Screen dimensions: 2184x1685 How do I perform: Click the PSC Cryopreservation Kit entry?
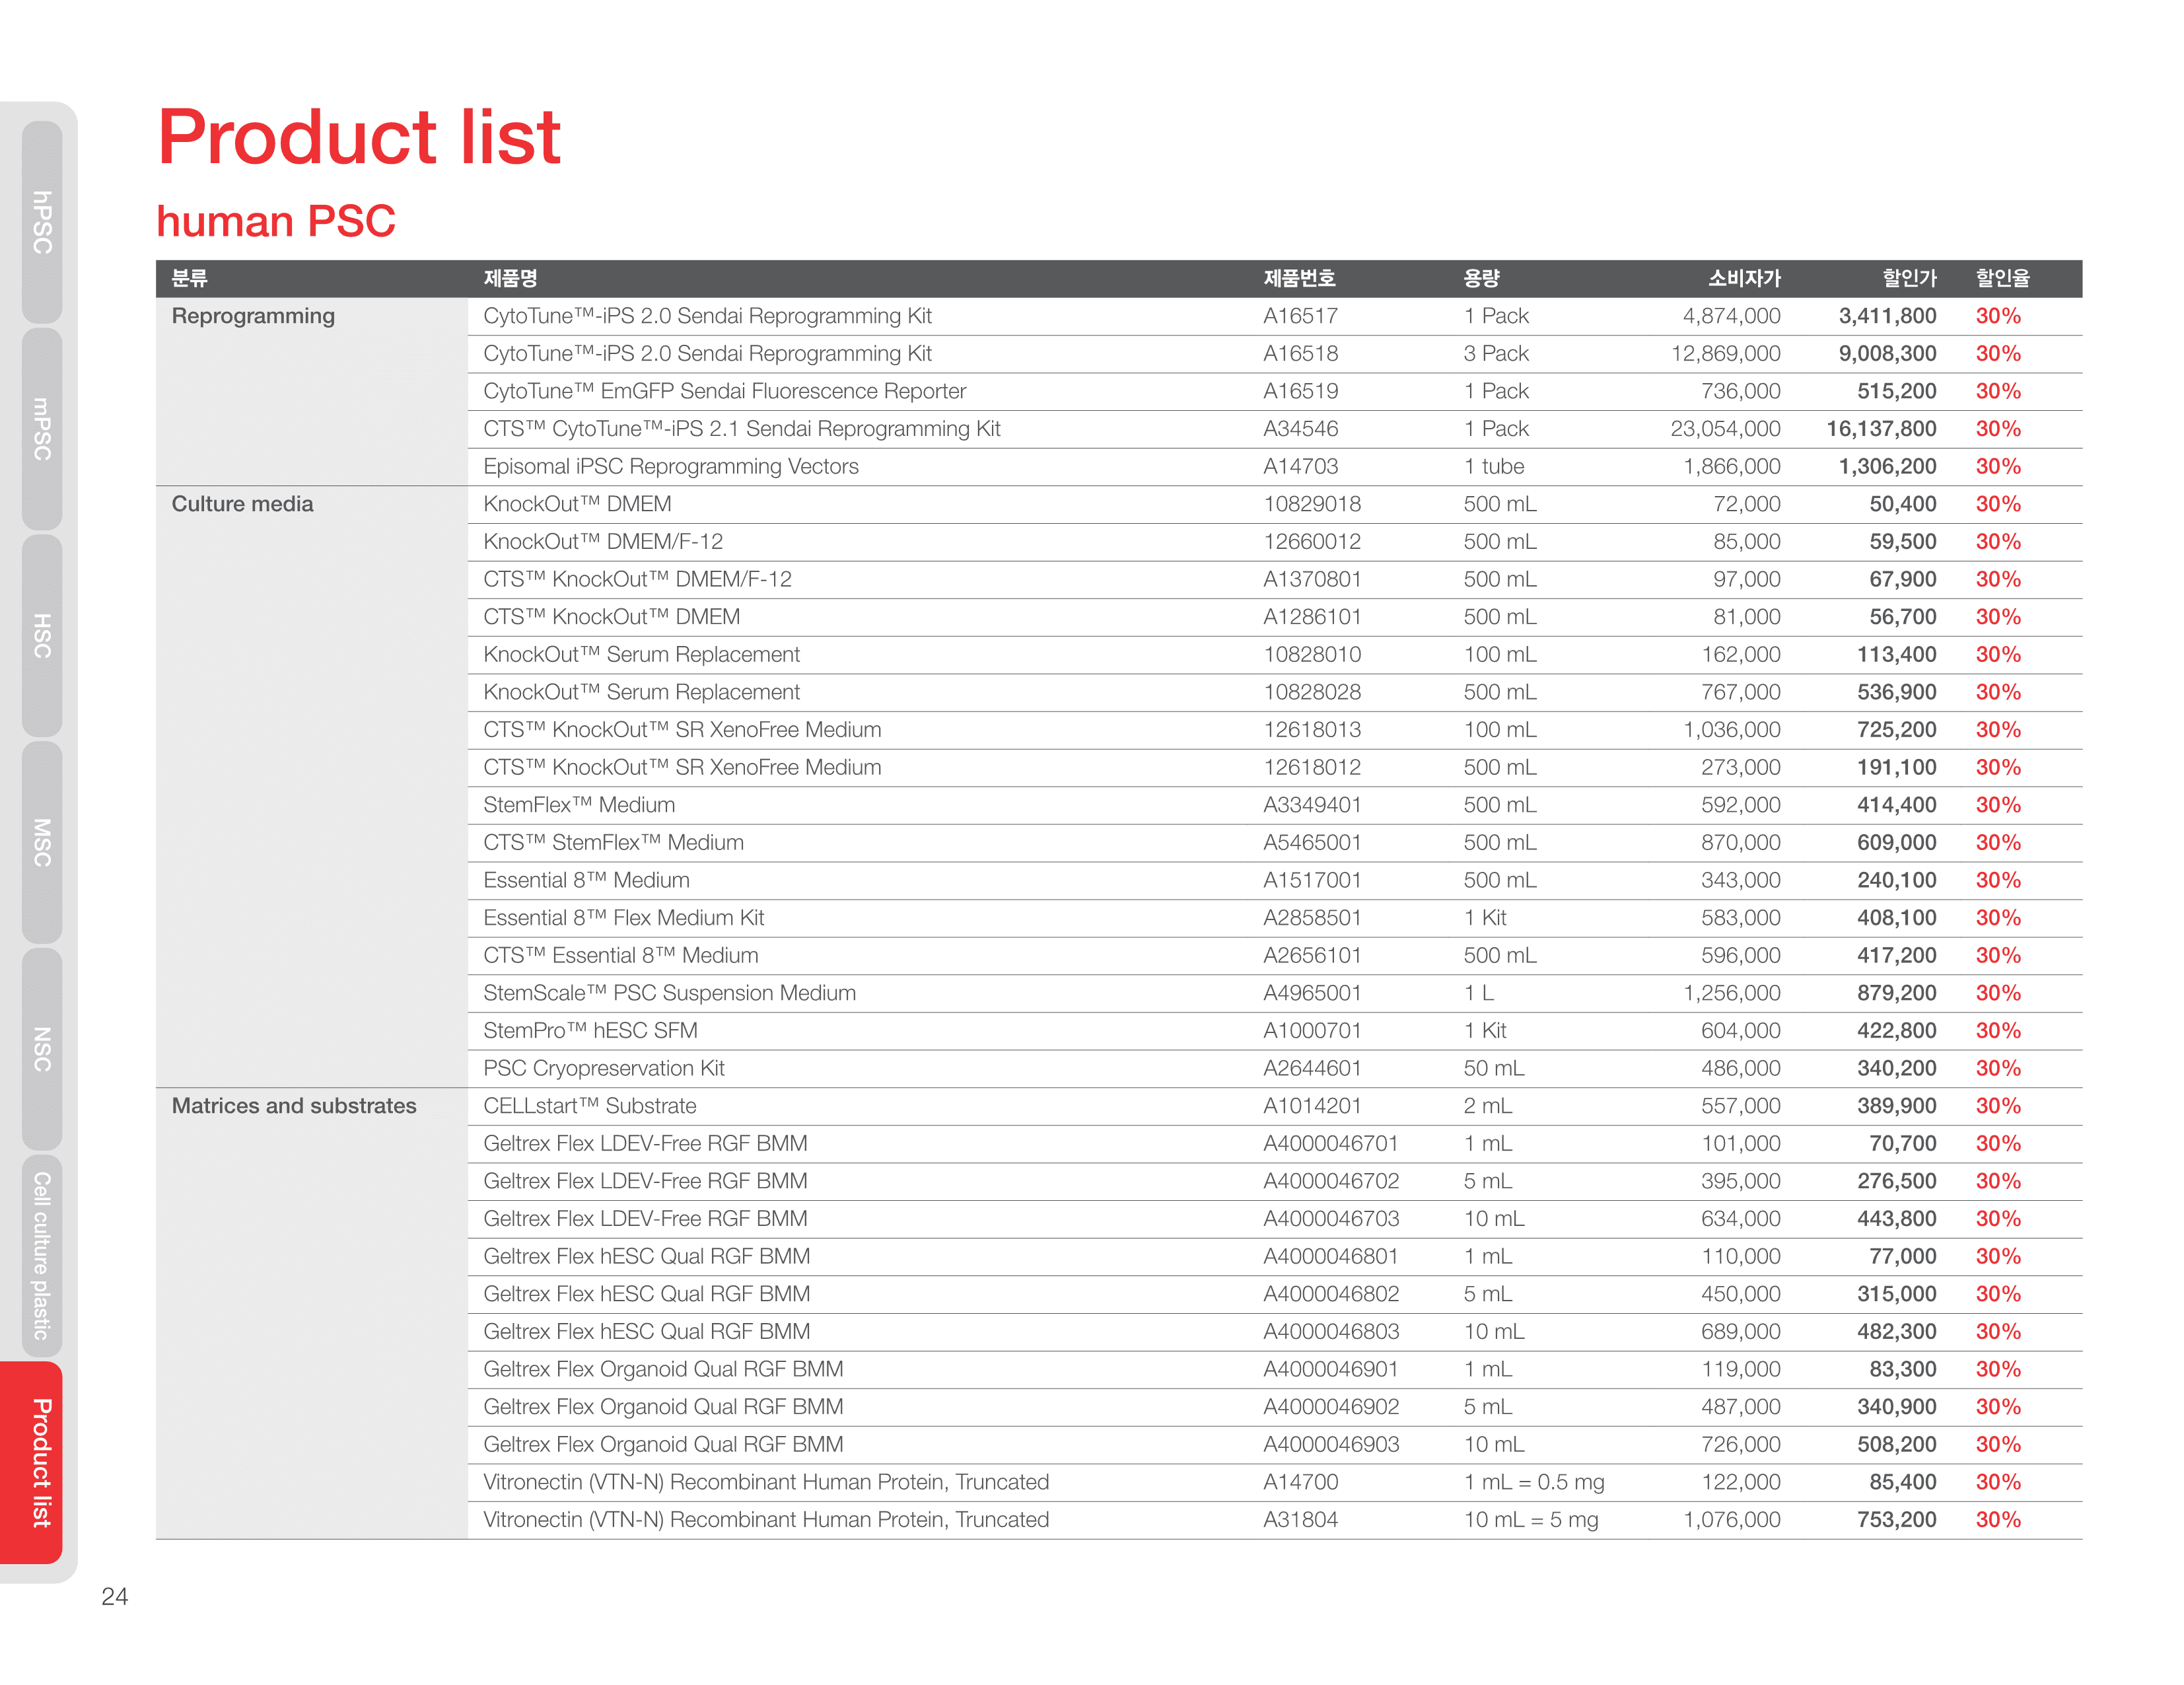(x=603, y=1068)
